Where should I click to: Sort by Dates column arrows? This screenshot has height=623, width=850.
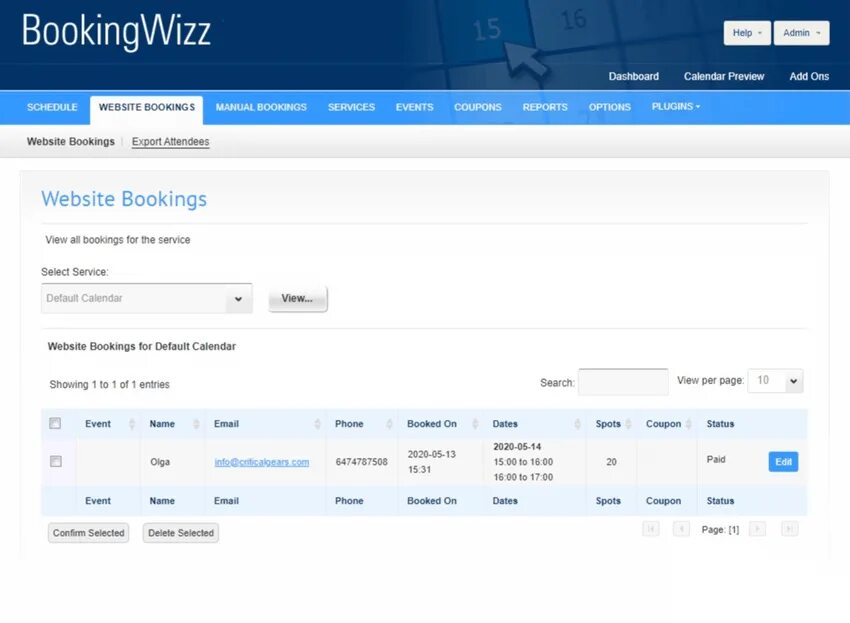(577, 424)
